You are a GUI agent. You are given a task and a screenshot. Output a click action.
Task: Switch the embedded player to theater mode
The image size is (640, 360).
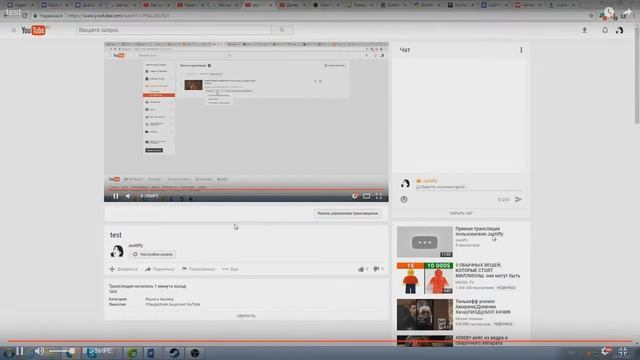tap(367, 196)
